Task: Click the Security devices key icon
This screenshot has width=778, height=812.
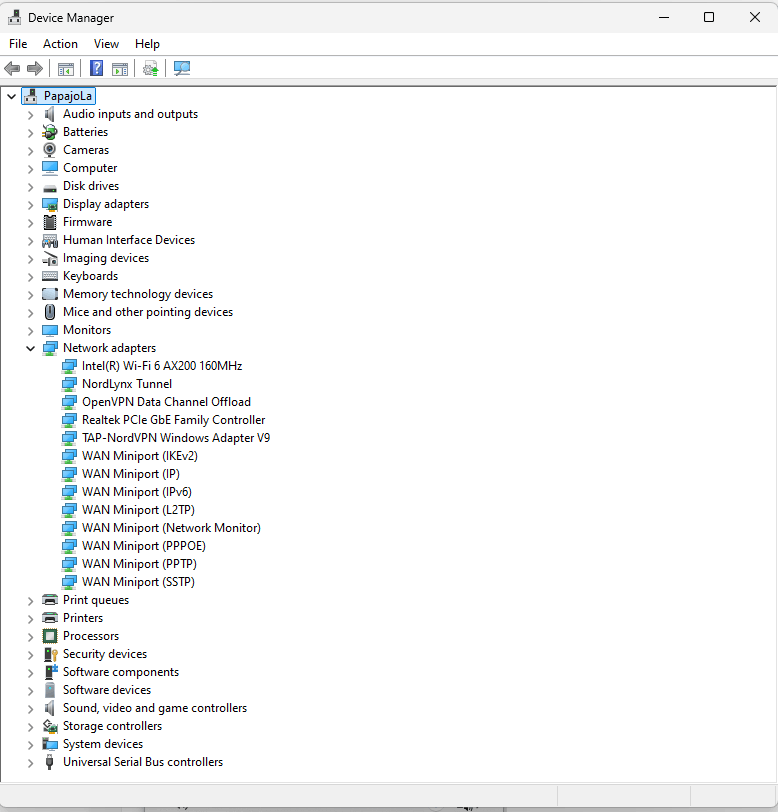Action: pyautogui.click(x=50, y=654)
